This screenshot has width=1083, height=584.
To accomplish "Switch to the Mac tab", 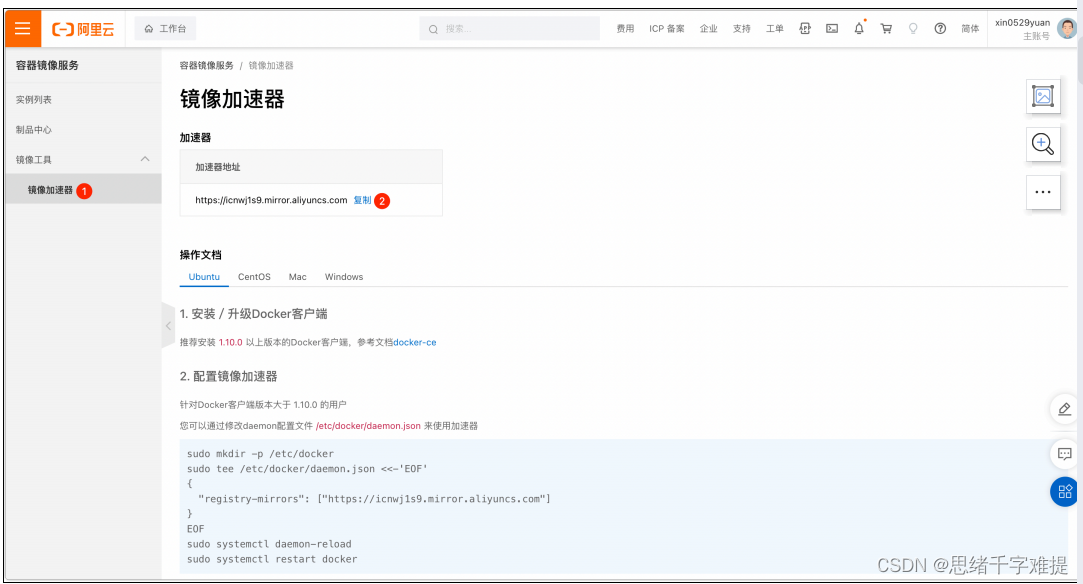I will [x=298, y=277].
